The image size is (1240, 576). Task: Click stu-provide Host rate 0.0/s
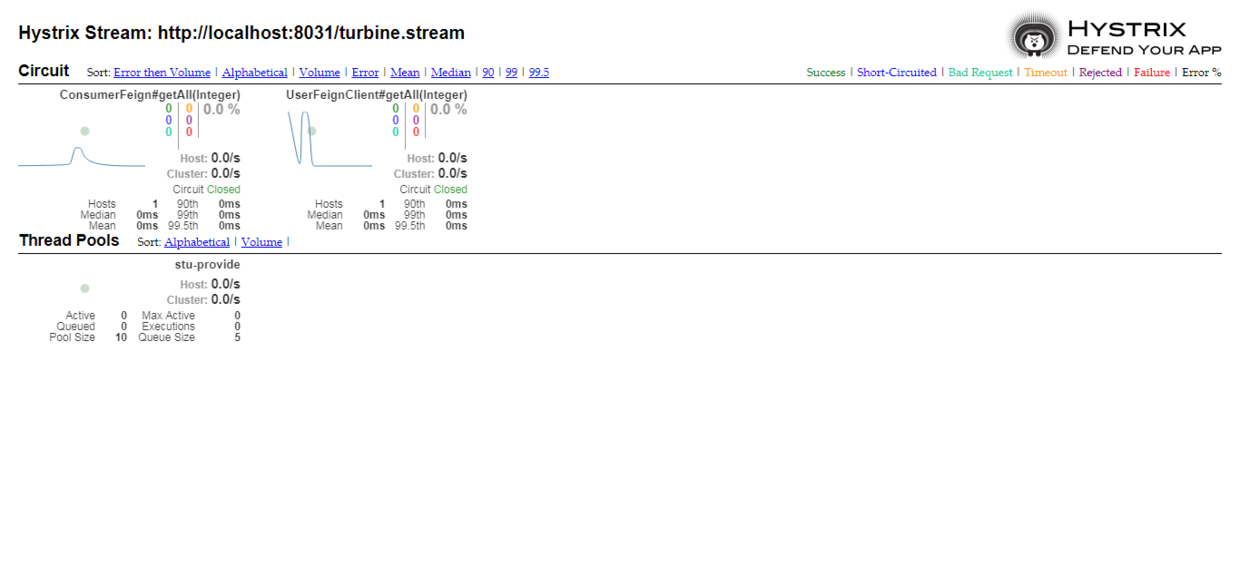pyautogui.click(x=226, y=285)
